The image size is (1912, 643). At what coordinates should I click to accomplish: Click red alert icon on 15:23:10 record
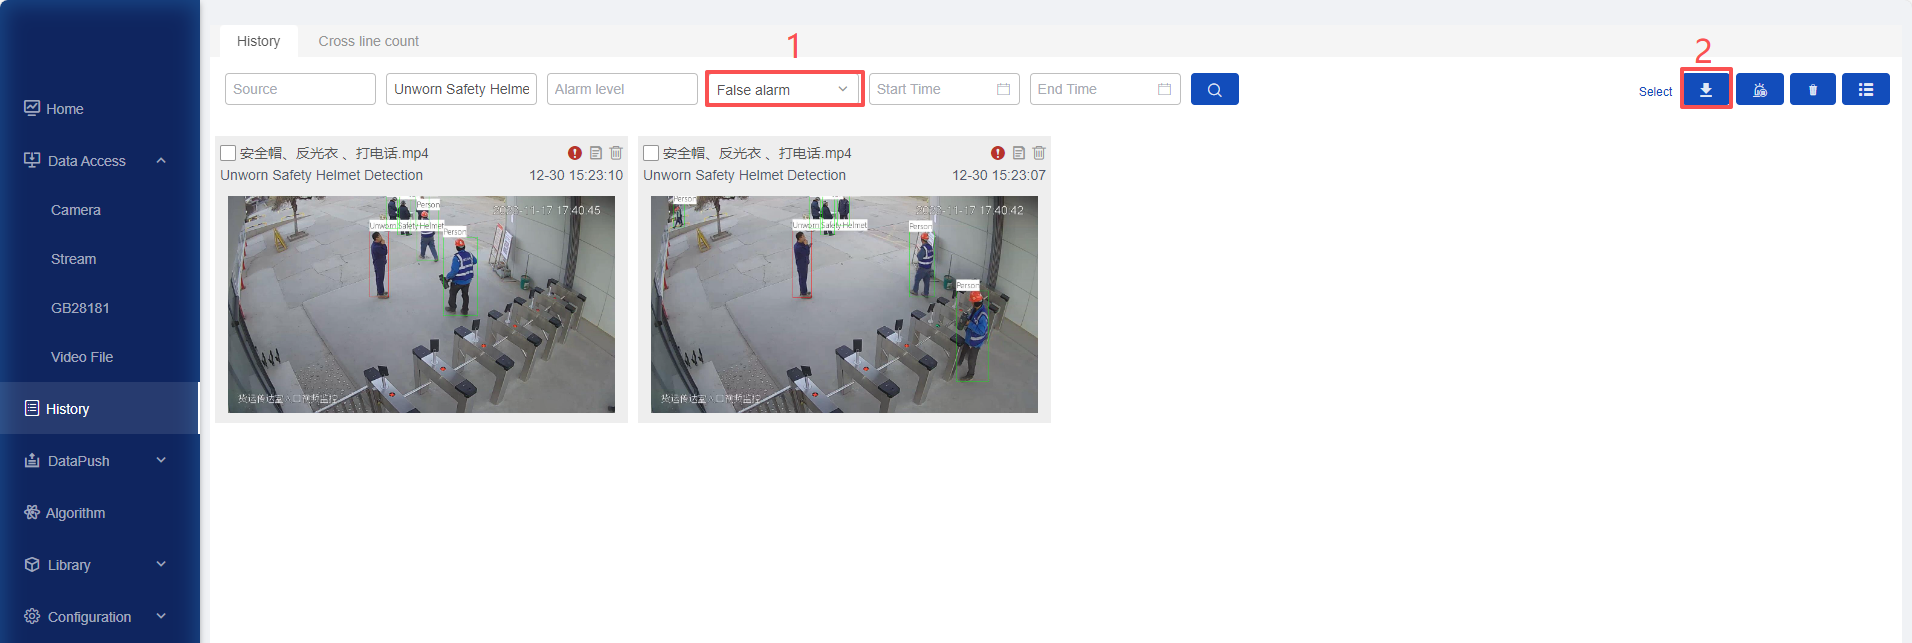point(575,153)
